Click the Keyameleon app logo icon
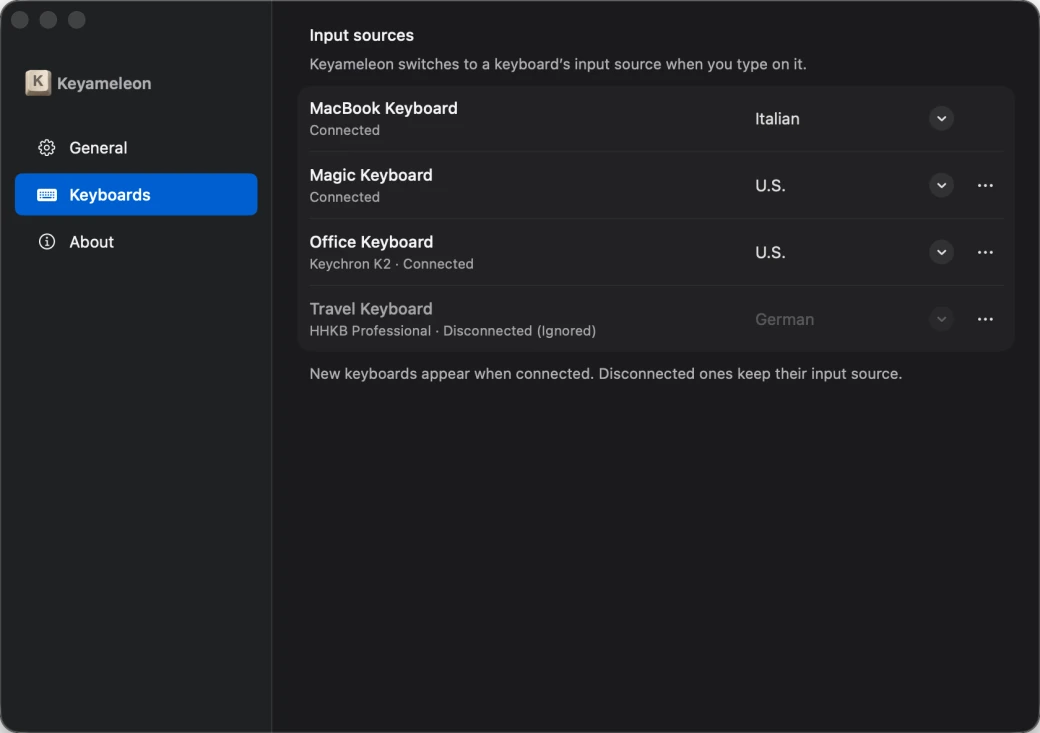Image resolution: width=1040 pixels, height=733 pixels. (38, 83)
